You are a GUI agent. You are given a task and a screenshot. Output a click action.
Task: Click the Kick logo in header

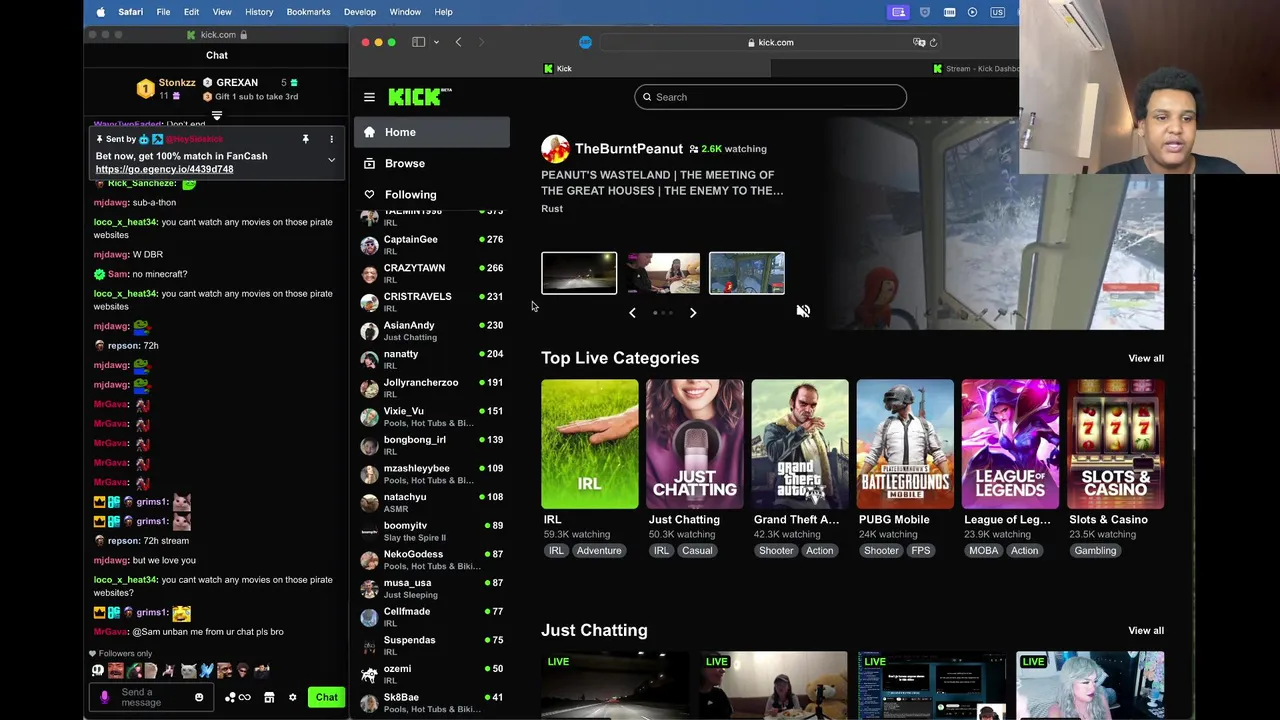[x=419, y=97]
